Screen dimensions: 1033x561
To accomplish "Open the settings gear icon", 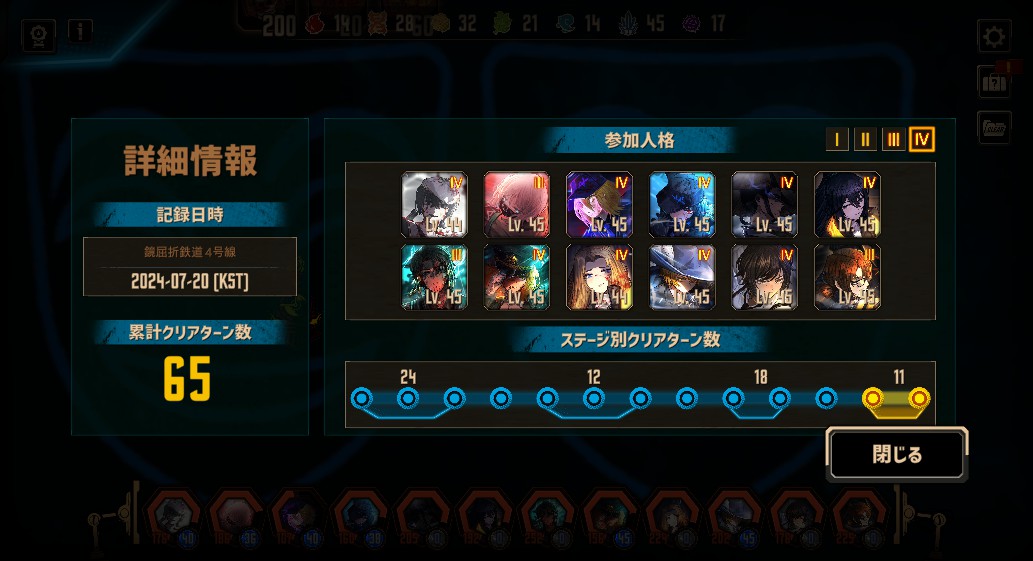I will tap(993, 36).
